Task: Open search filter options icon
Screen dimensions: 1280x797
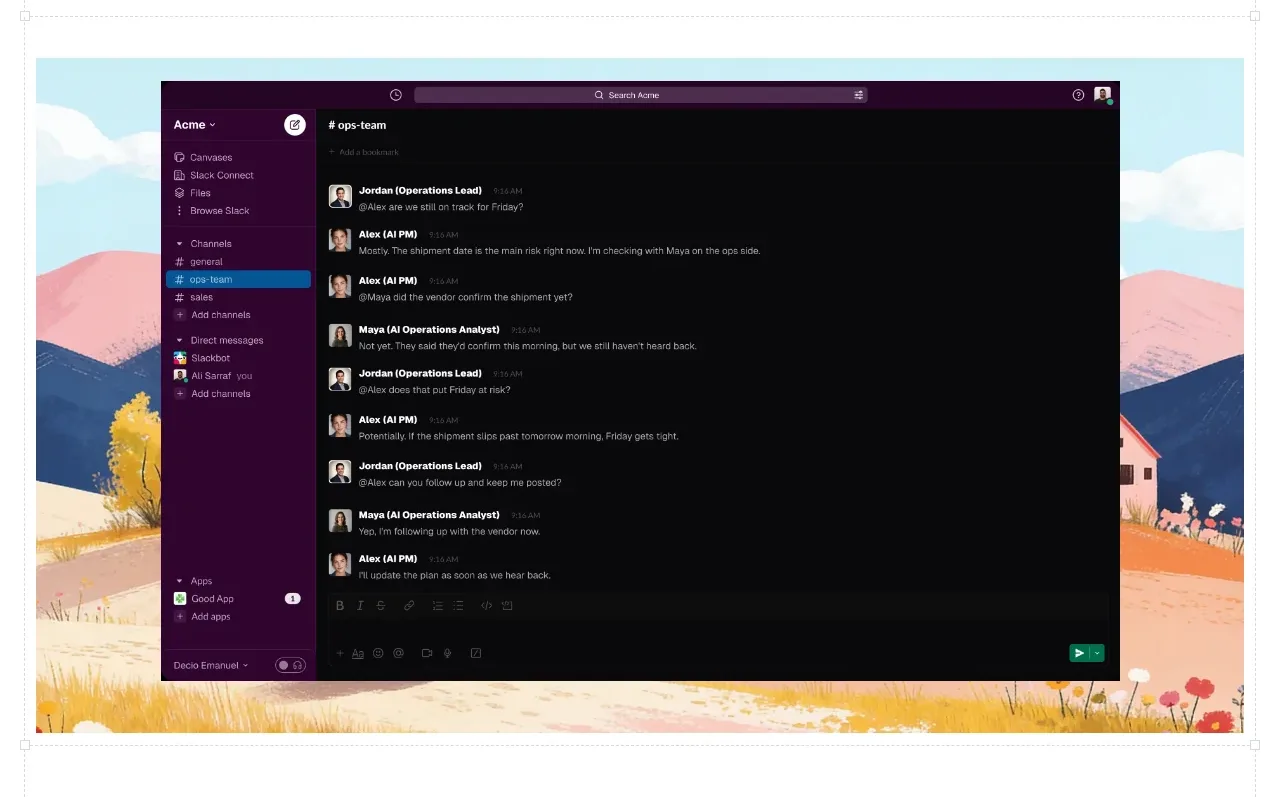Action: [858, 95]
